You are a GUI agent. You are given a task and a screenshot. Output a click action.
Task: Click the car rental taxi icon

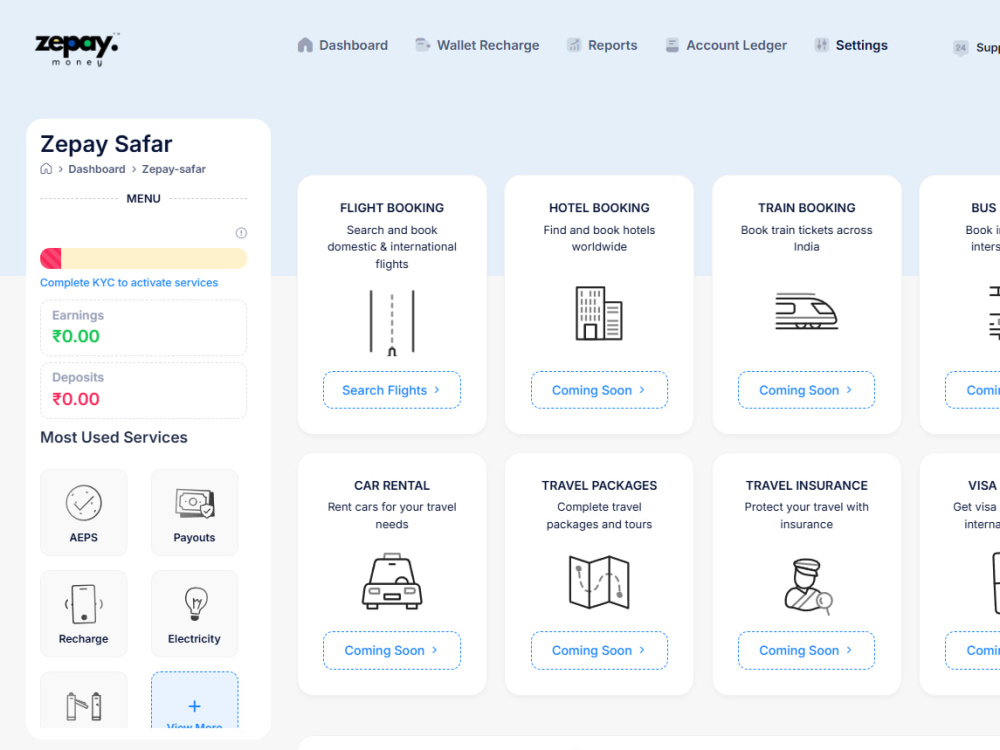(392, 582)
